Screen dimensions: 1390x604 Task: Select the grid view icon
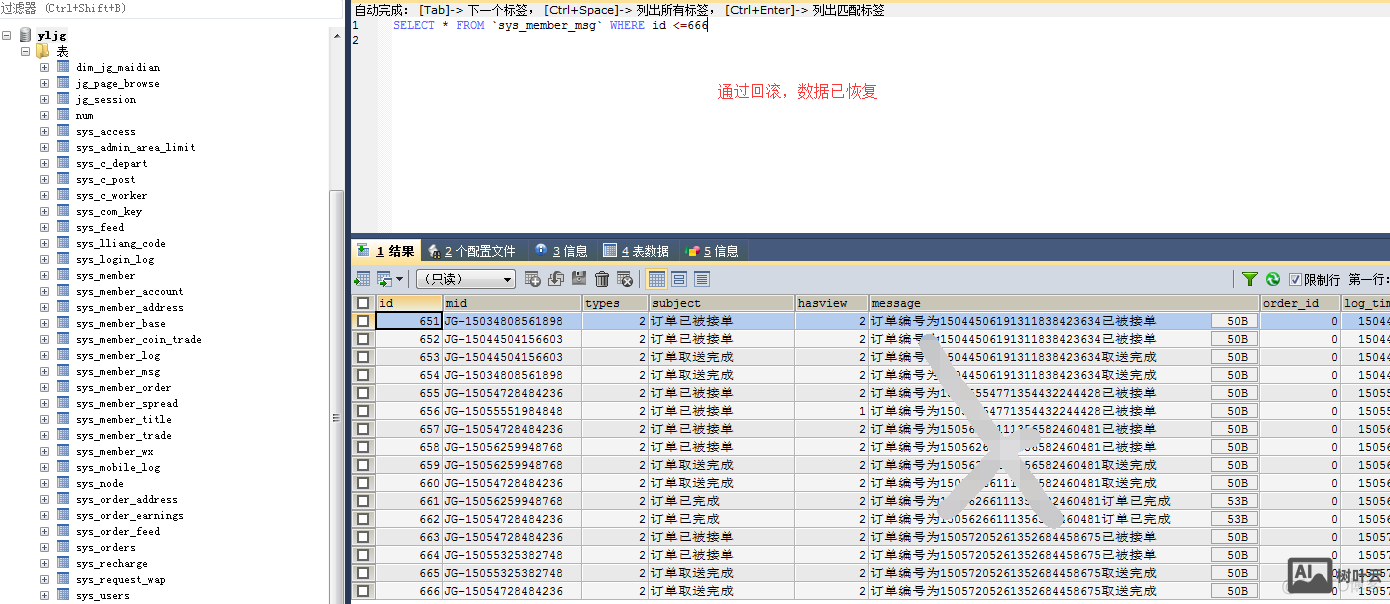coord(656,279)
